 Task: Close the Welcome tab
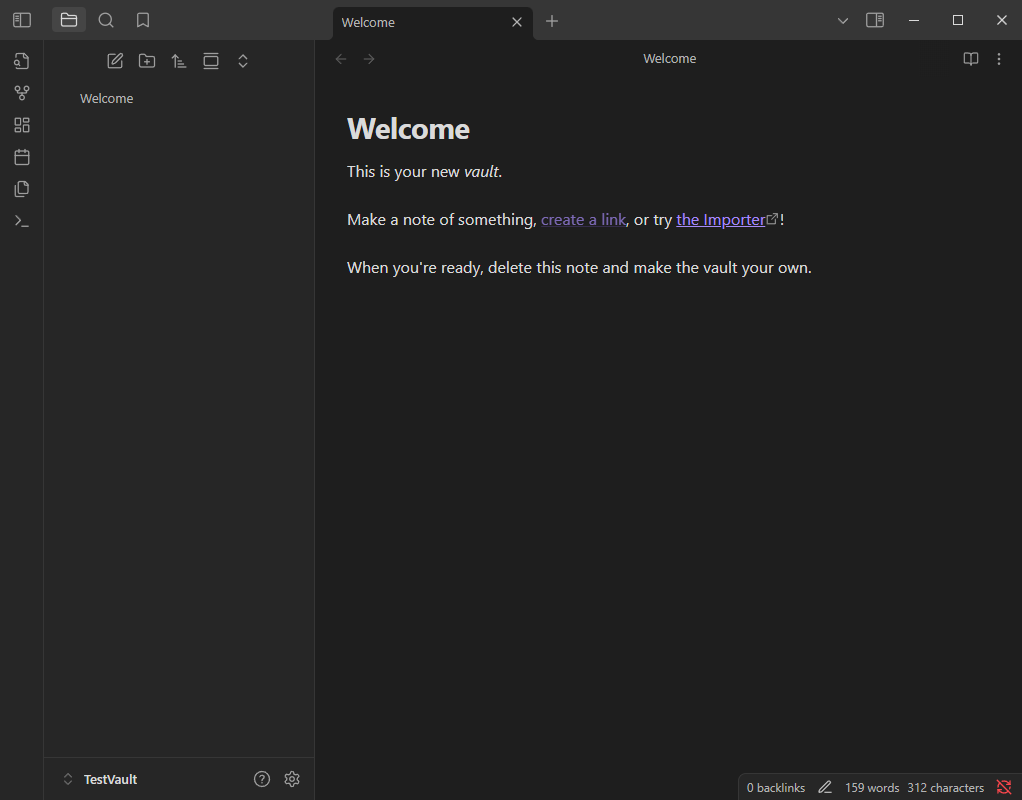517,22
